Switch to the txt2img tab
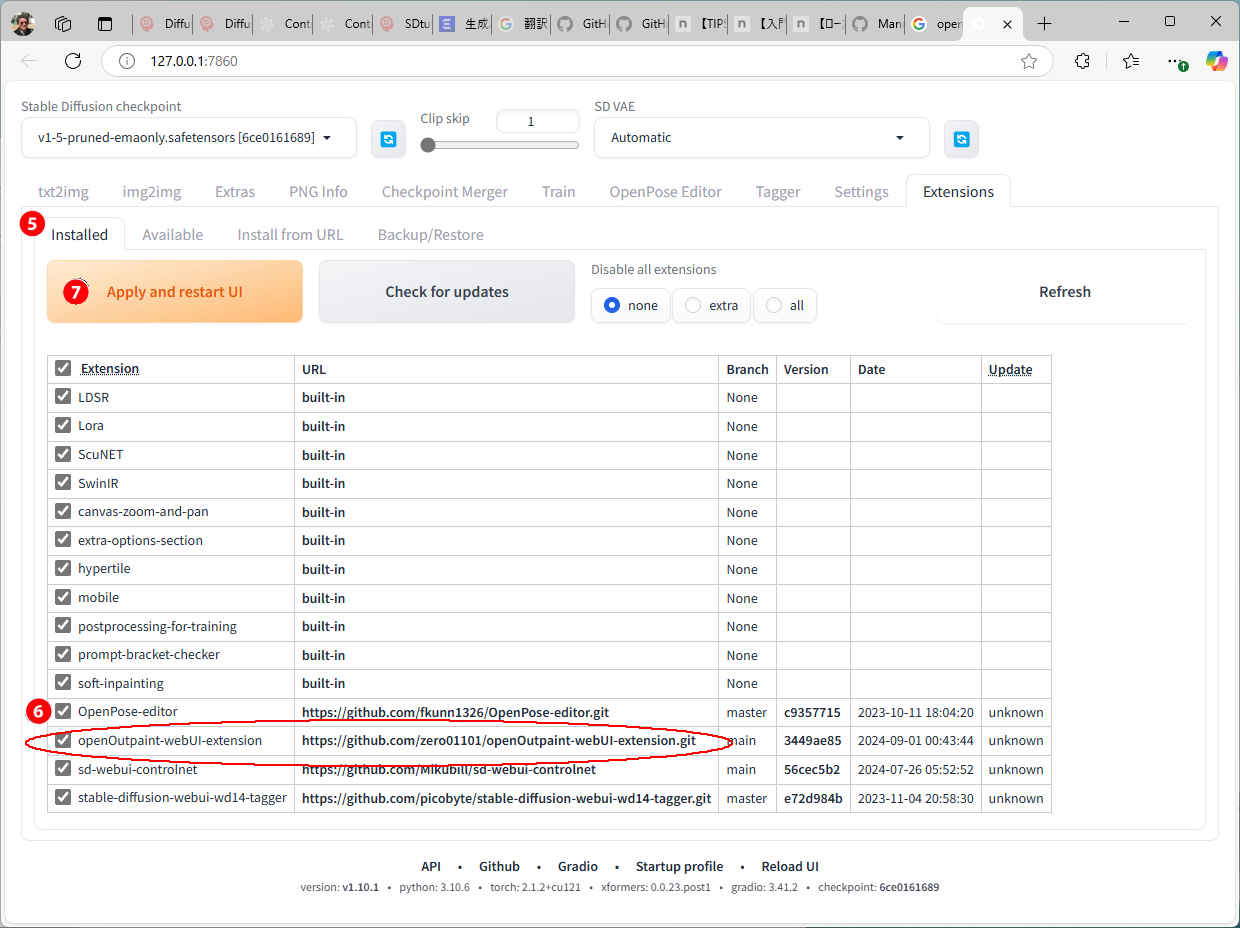The image size is (1240, 928). (x=63, y=191)
